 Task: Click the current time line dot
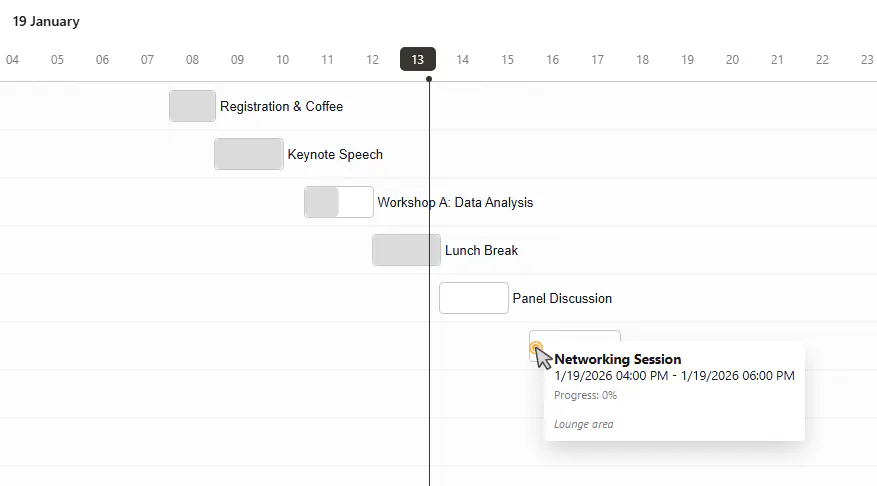(429, 78)
